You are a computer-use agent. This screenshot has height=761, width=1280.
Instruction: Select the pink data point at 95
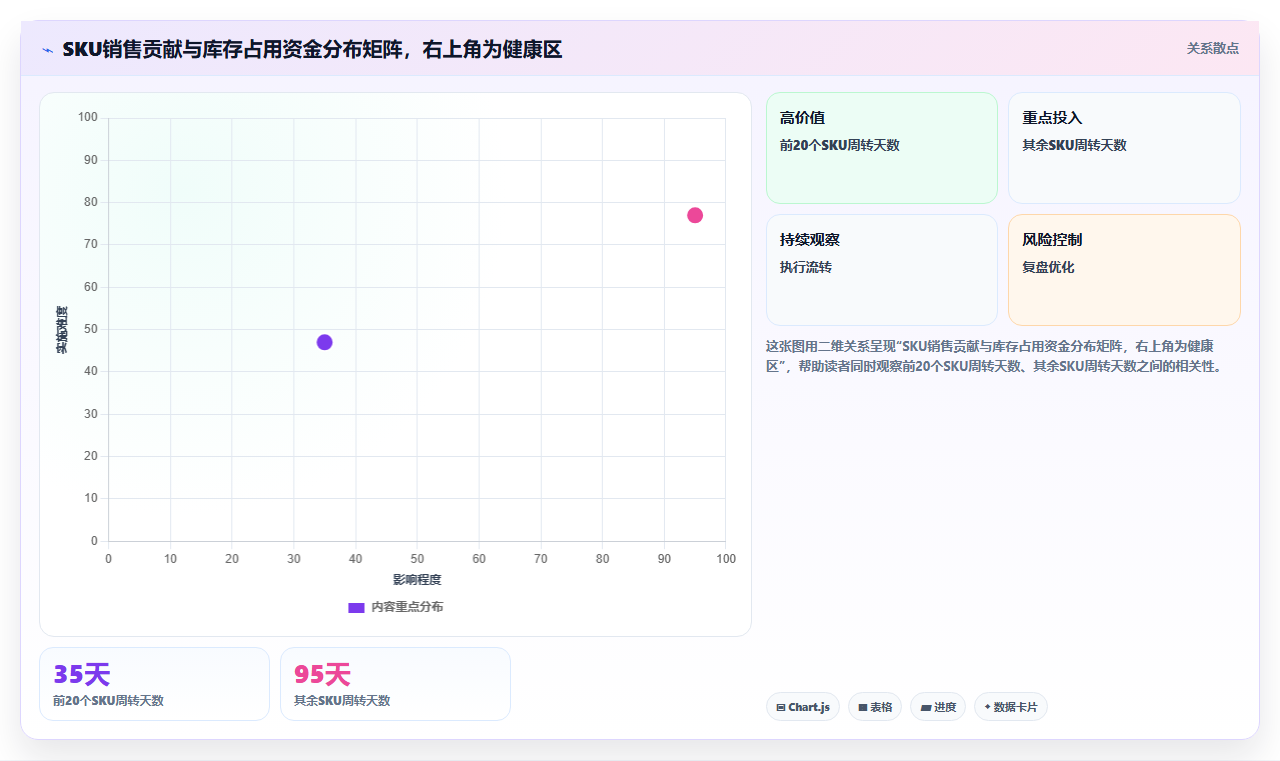pos(695,215)
